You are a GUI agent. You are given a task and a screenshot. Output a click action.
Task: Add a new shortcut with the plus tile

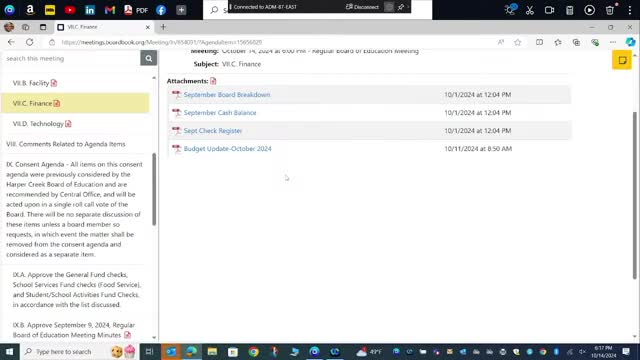point(181,10)
